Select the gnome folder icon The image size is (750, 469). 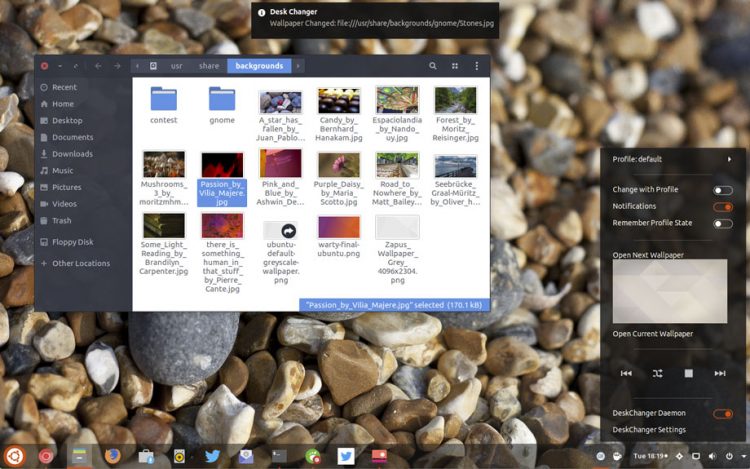point(222,99)
